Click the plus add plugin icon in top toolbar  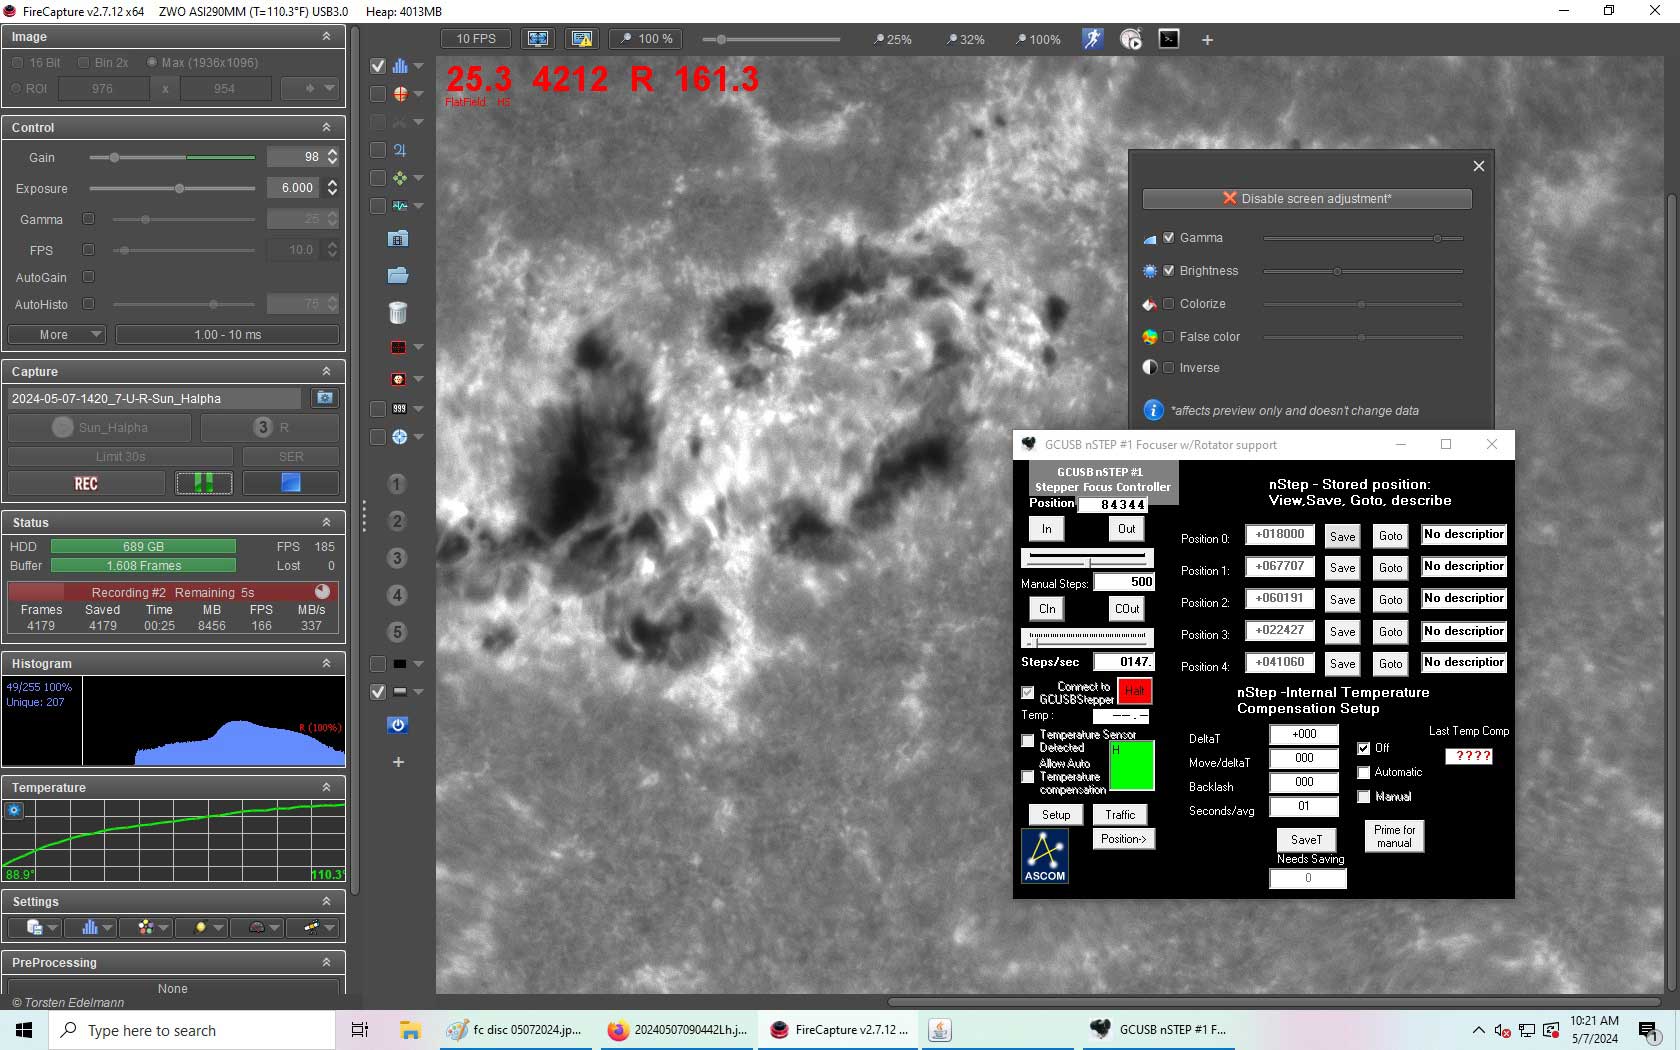pyautogui.click(x=1207, y=40)
